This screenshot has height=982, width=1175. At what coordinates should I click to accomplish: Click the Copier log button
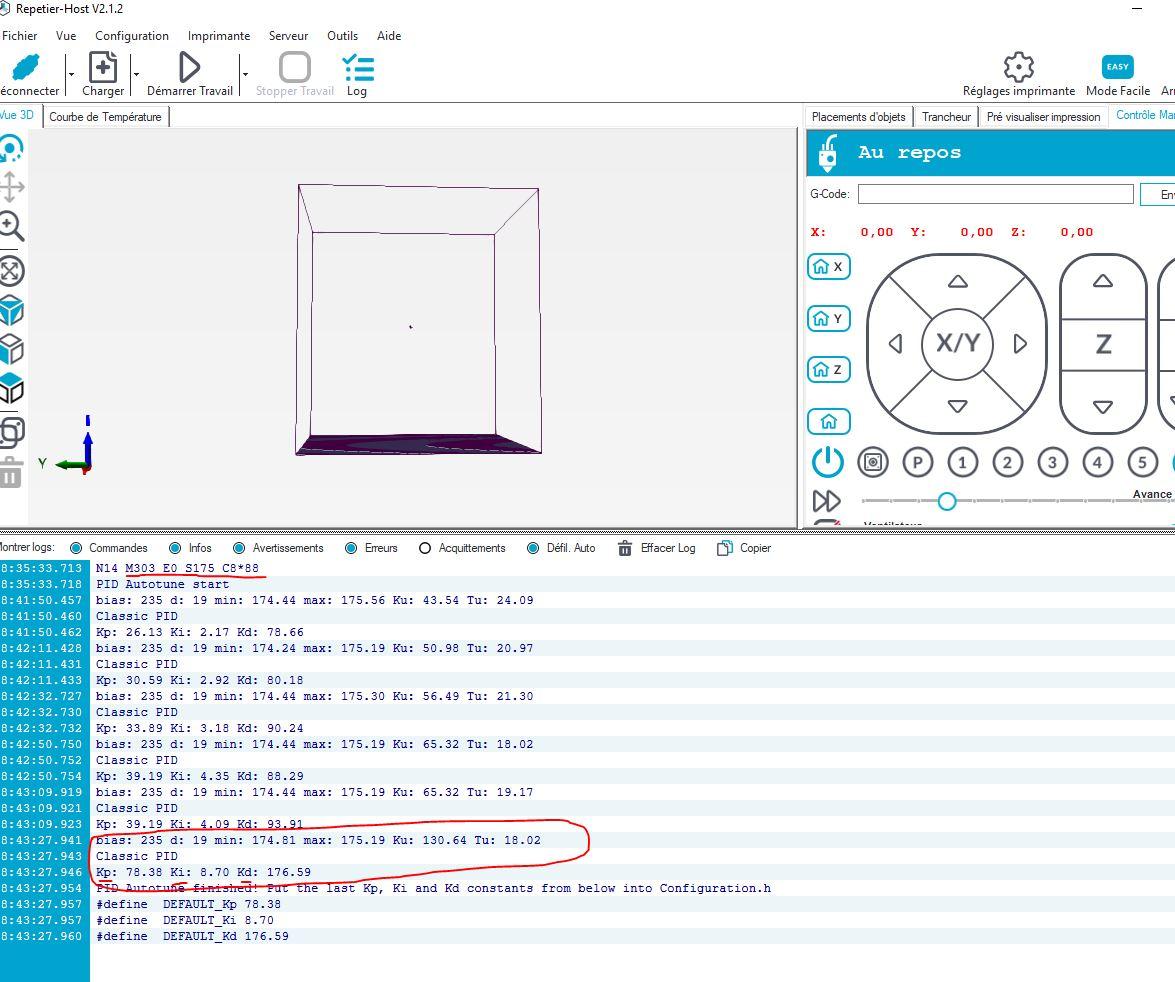pyautogui.click(x=743, y=548)
